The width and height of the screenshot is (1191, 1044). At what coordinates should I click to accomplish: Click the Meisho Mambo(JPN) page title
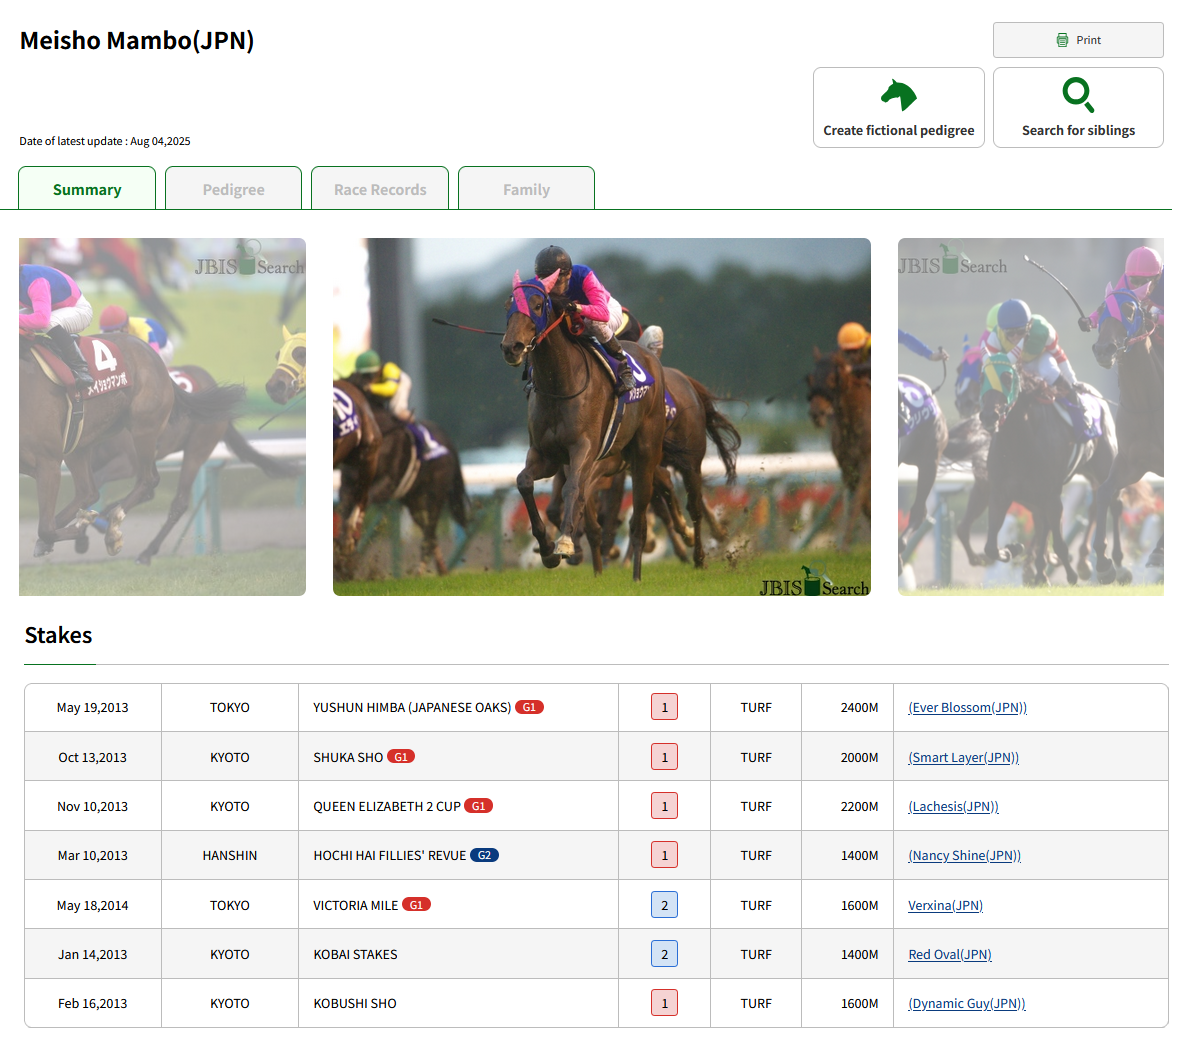(137, 40)
